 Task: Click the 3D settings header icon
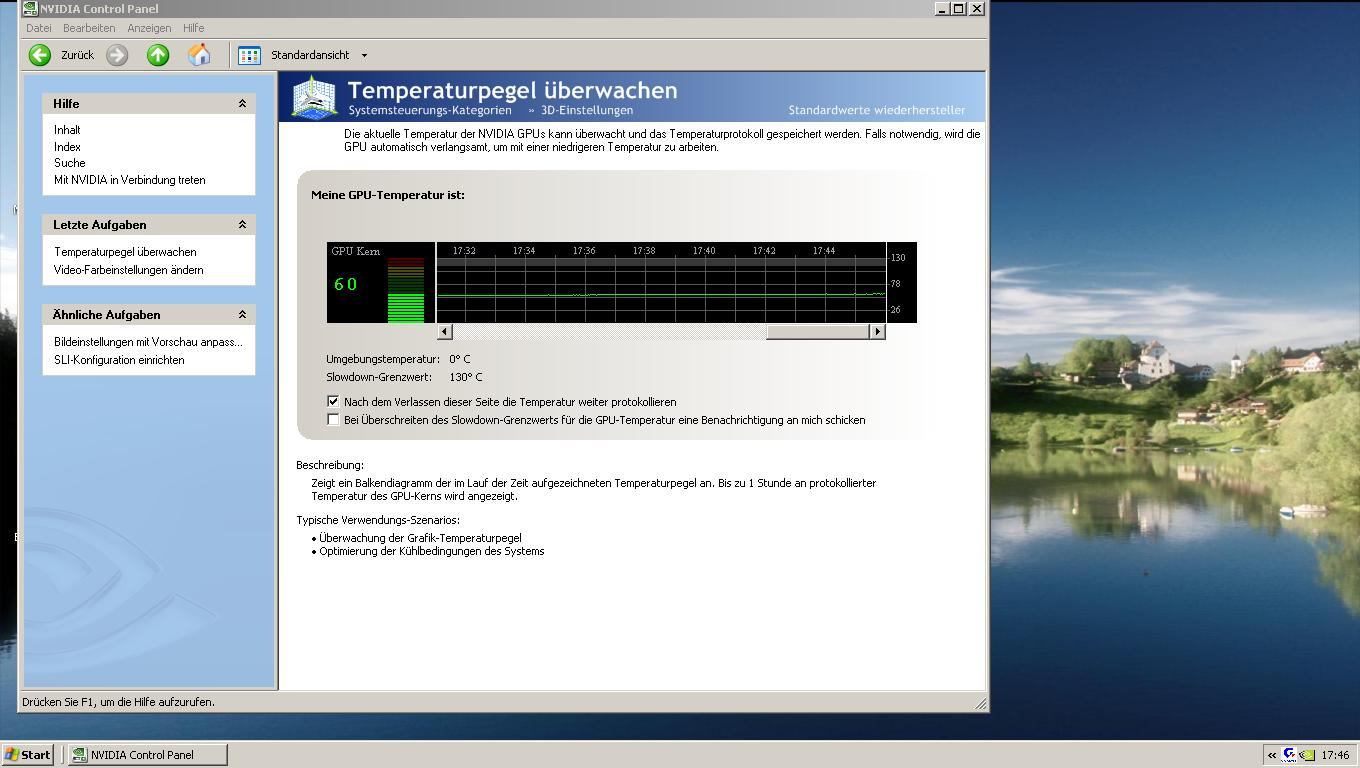pos(314,97)
